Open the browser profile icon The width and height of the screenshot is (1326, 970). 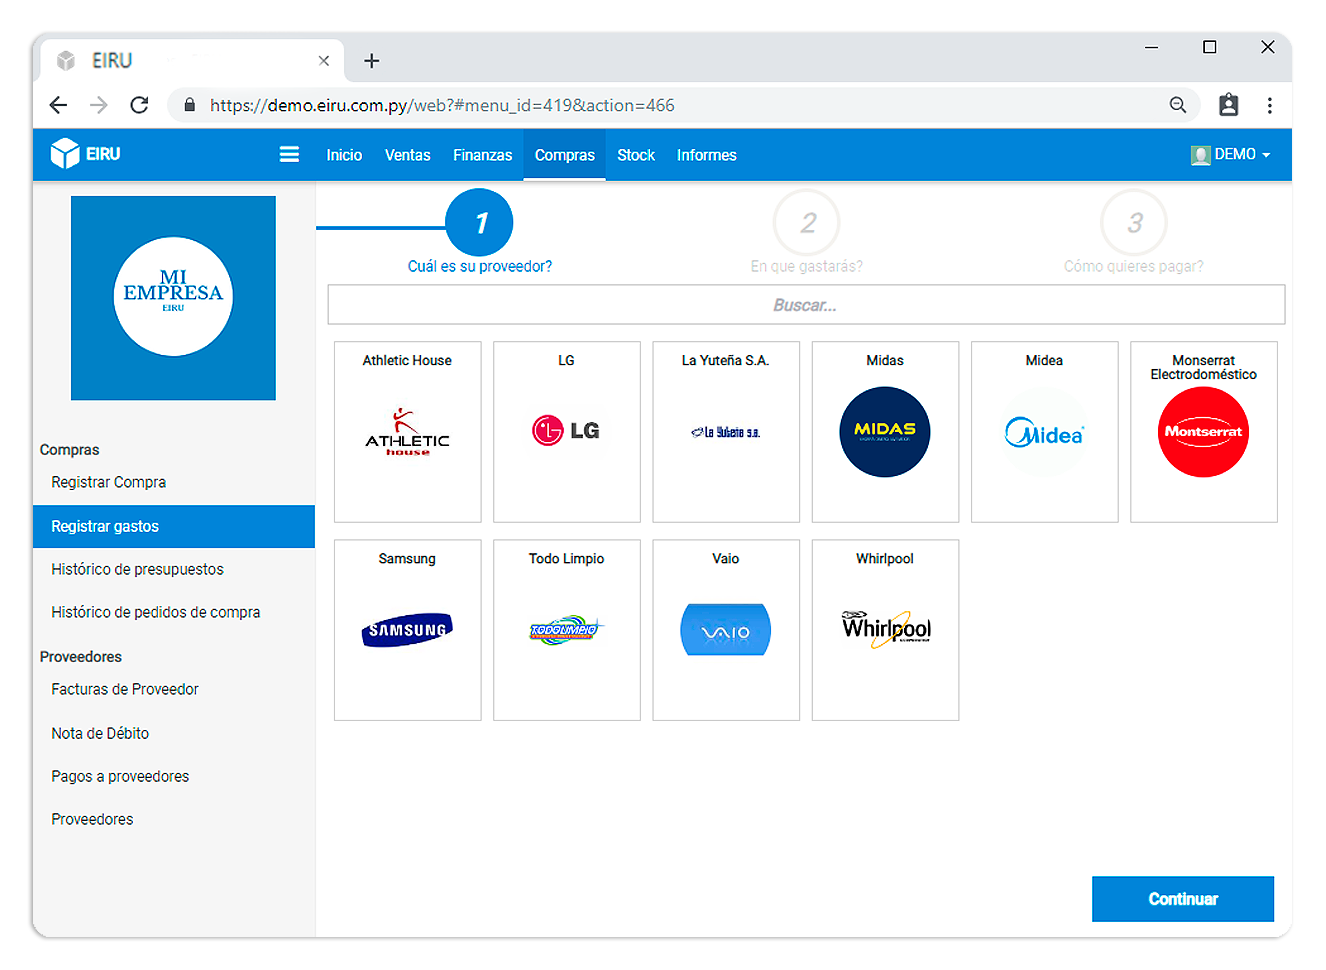click(1229, 105)
